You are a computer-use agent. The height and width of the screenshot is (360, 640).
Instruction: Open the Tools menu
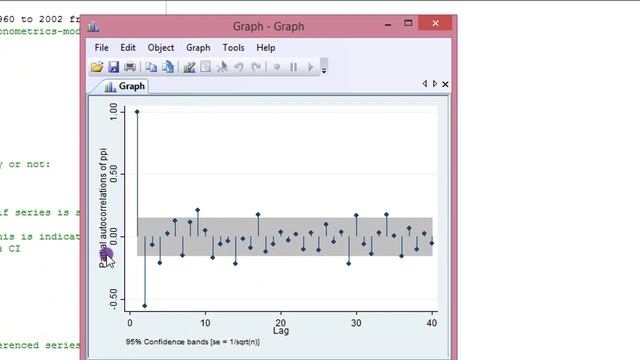click(x=233, y=48)
